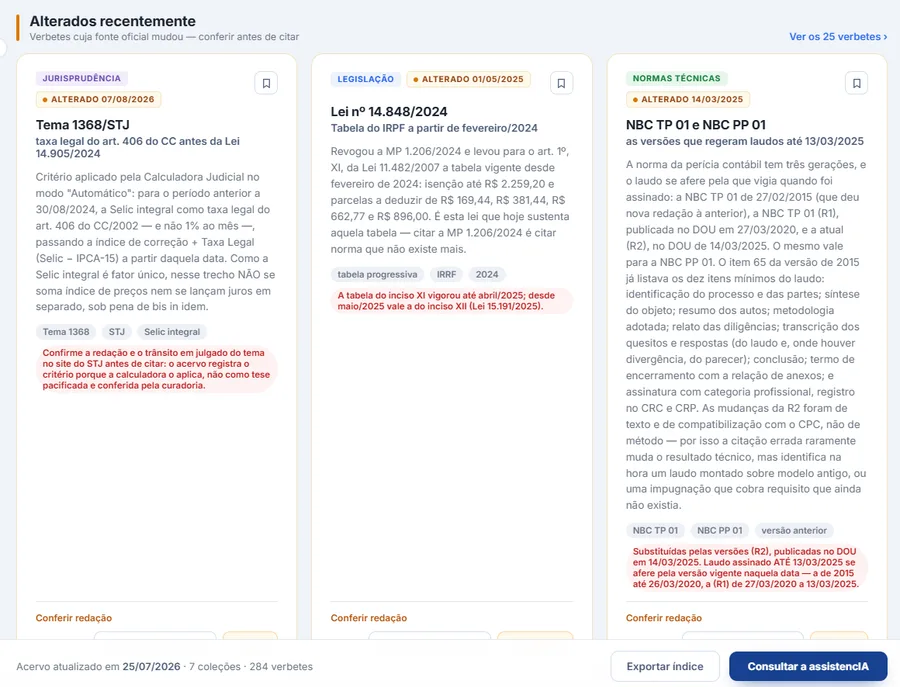
Task: Click the ALTERADO 14/03/2025 badge
Action: [688, 99]
